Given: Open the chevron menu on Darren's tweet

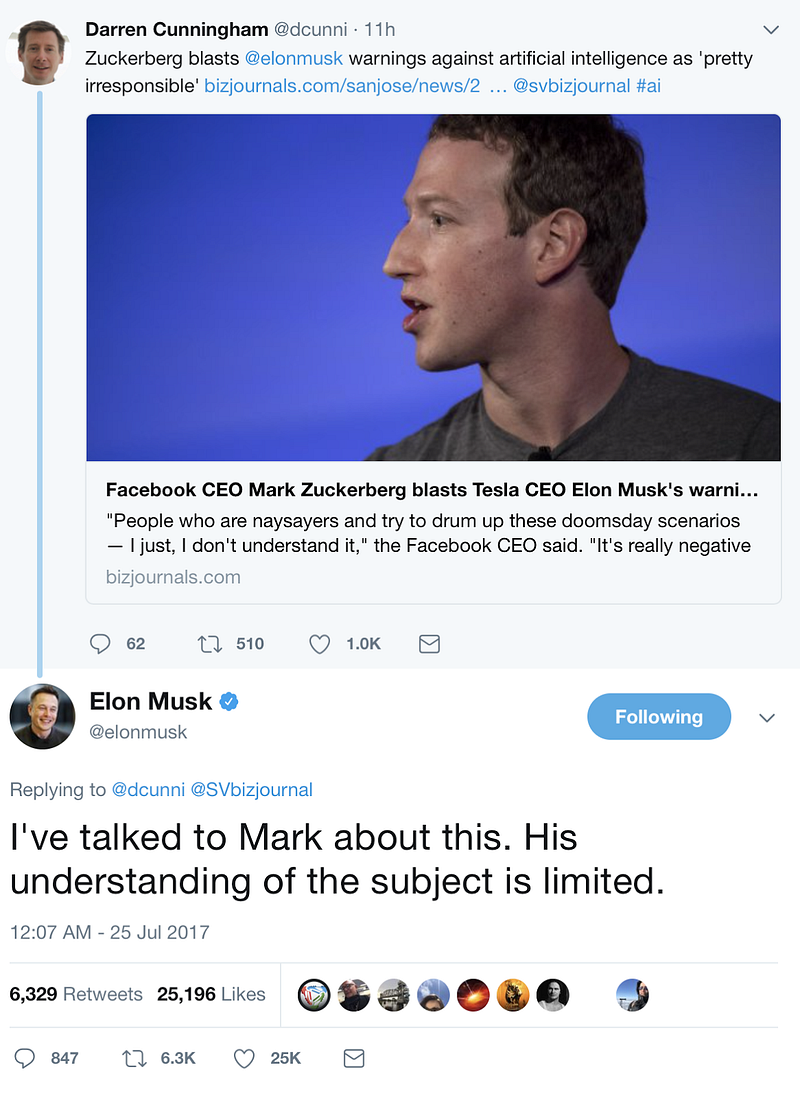Looking at the screenshot, I should [x=770, y=30].
